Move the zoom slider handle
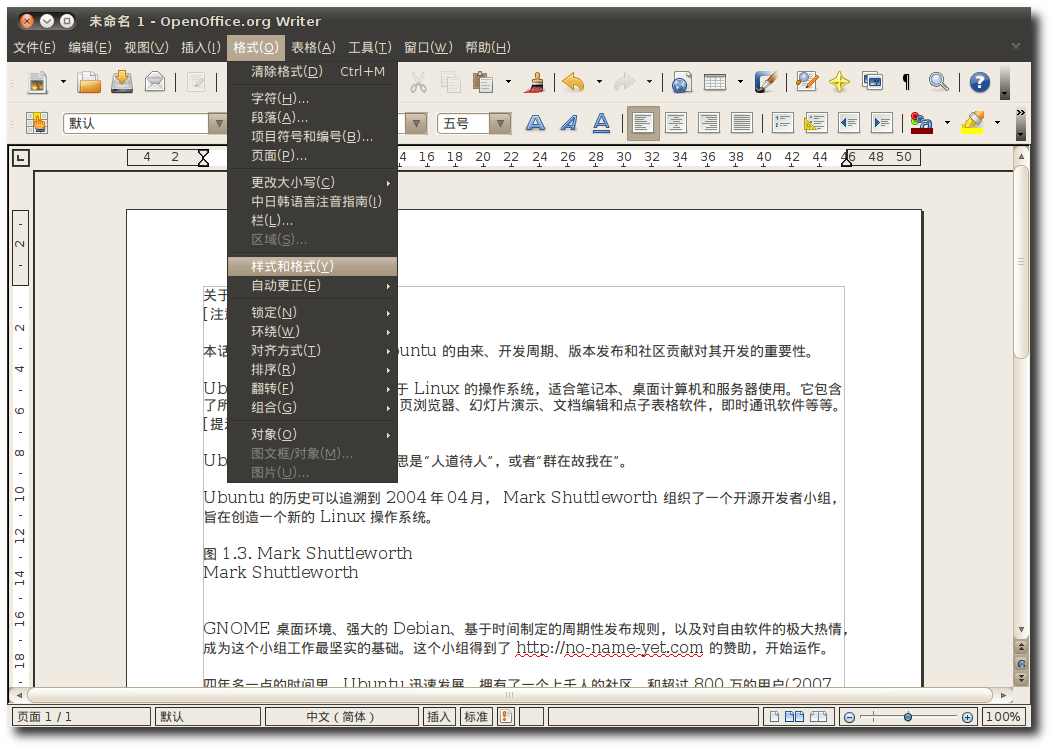The width and height of the screenshot is (1054, 750). click(907, 718)
